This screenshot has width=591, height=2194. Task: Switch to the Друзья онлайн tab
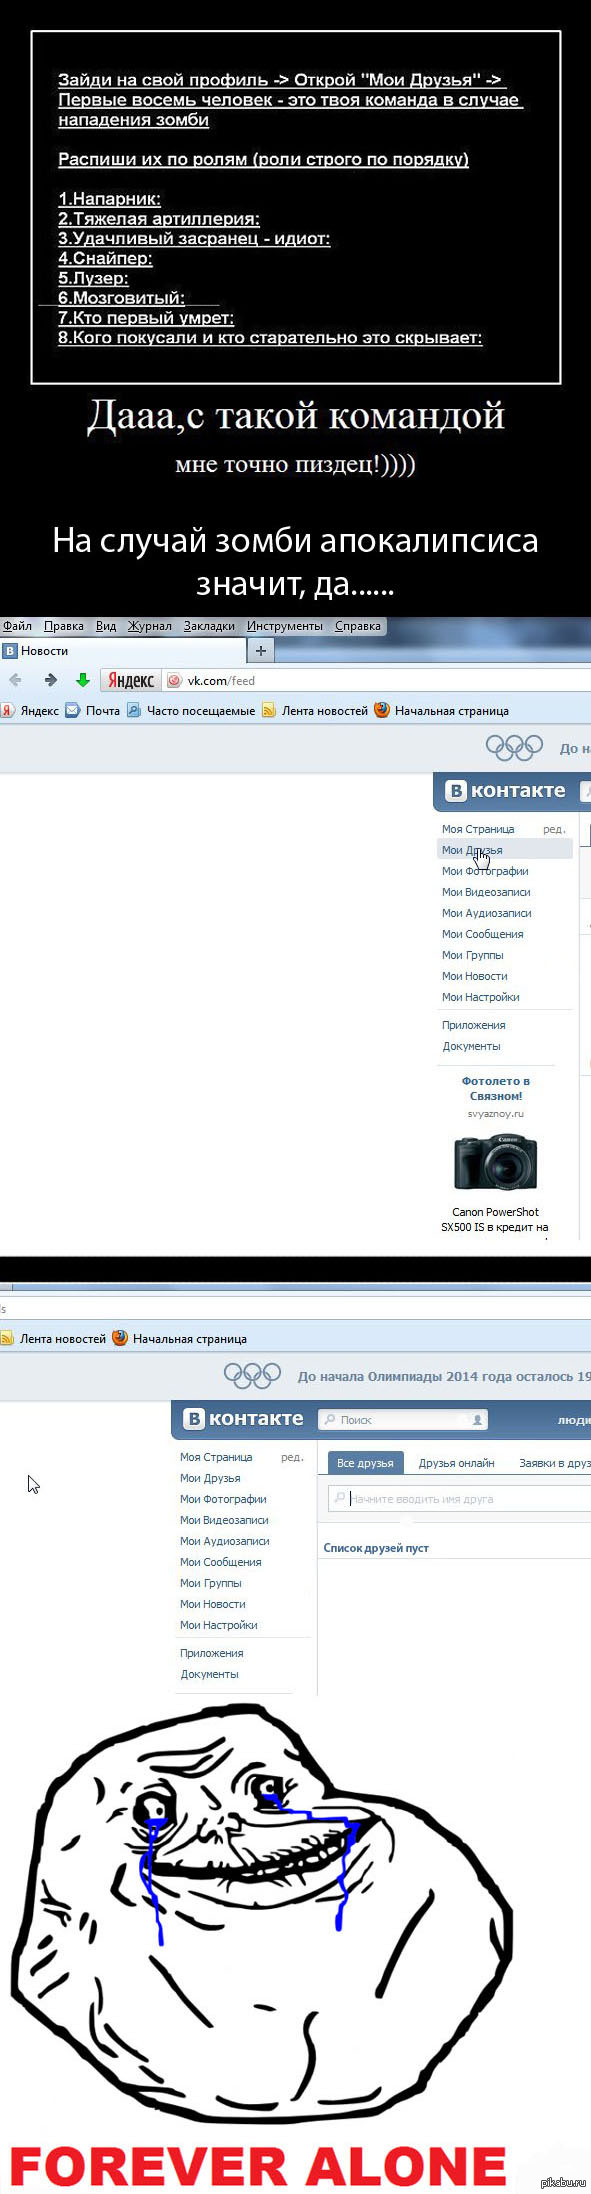(456, 1462)
